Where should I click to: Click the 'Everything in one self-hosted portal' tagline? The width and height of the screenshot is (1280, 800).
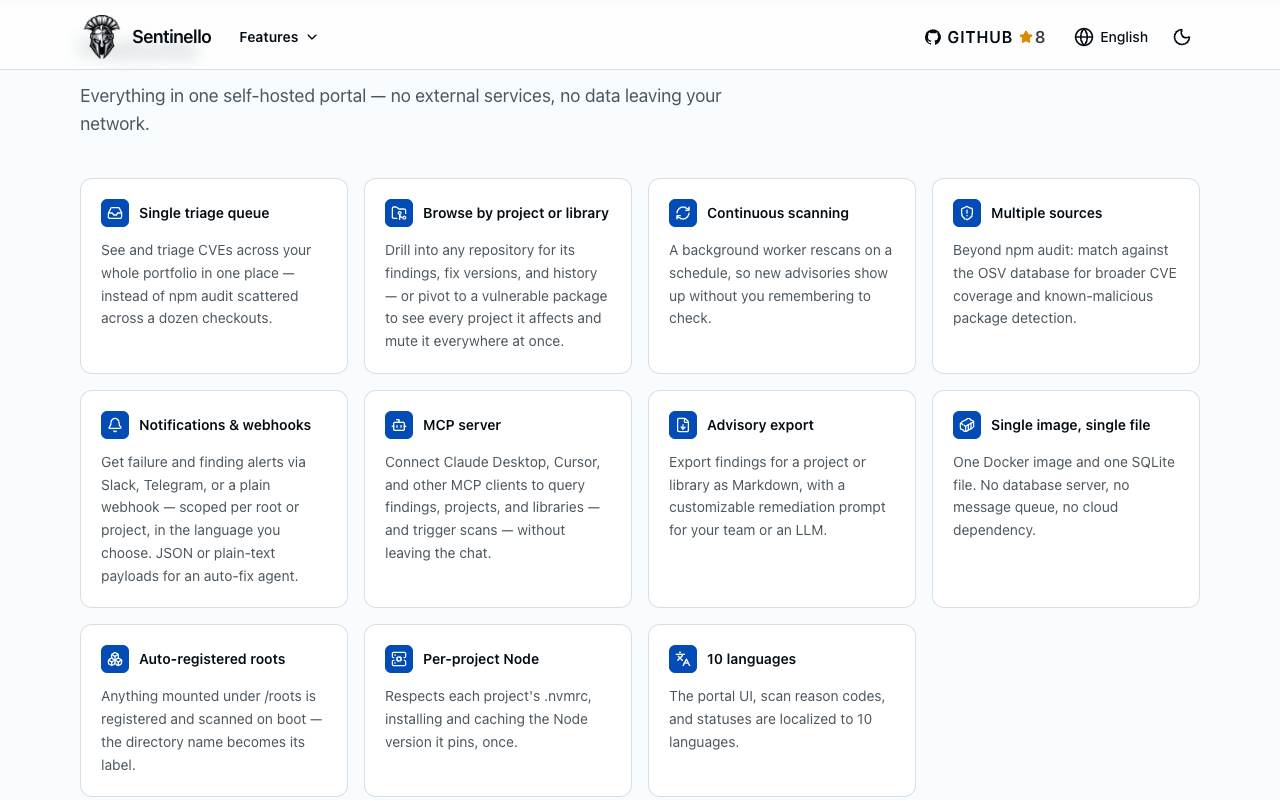401,110
